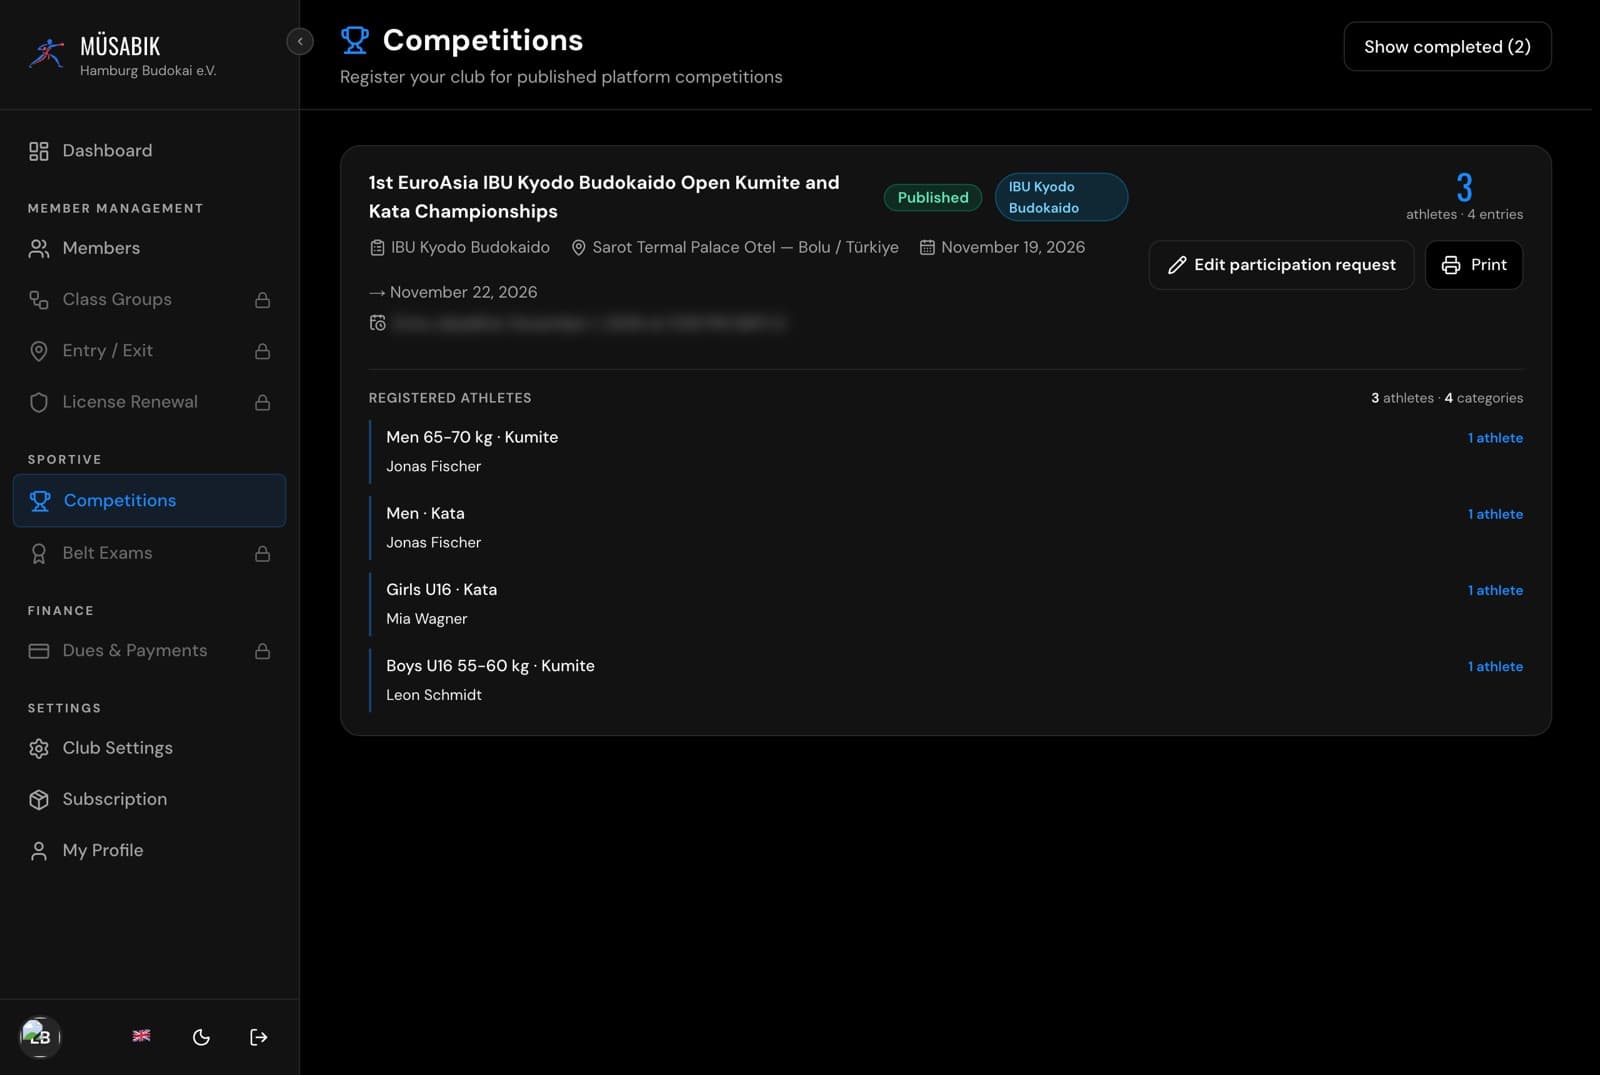This screenshot has height=1075, width=1600.
Task: Click the competition title 1st EuroAsia IBU Kyodo
Action: (x=604, y=197)
